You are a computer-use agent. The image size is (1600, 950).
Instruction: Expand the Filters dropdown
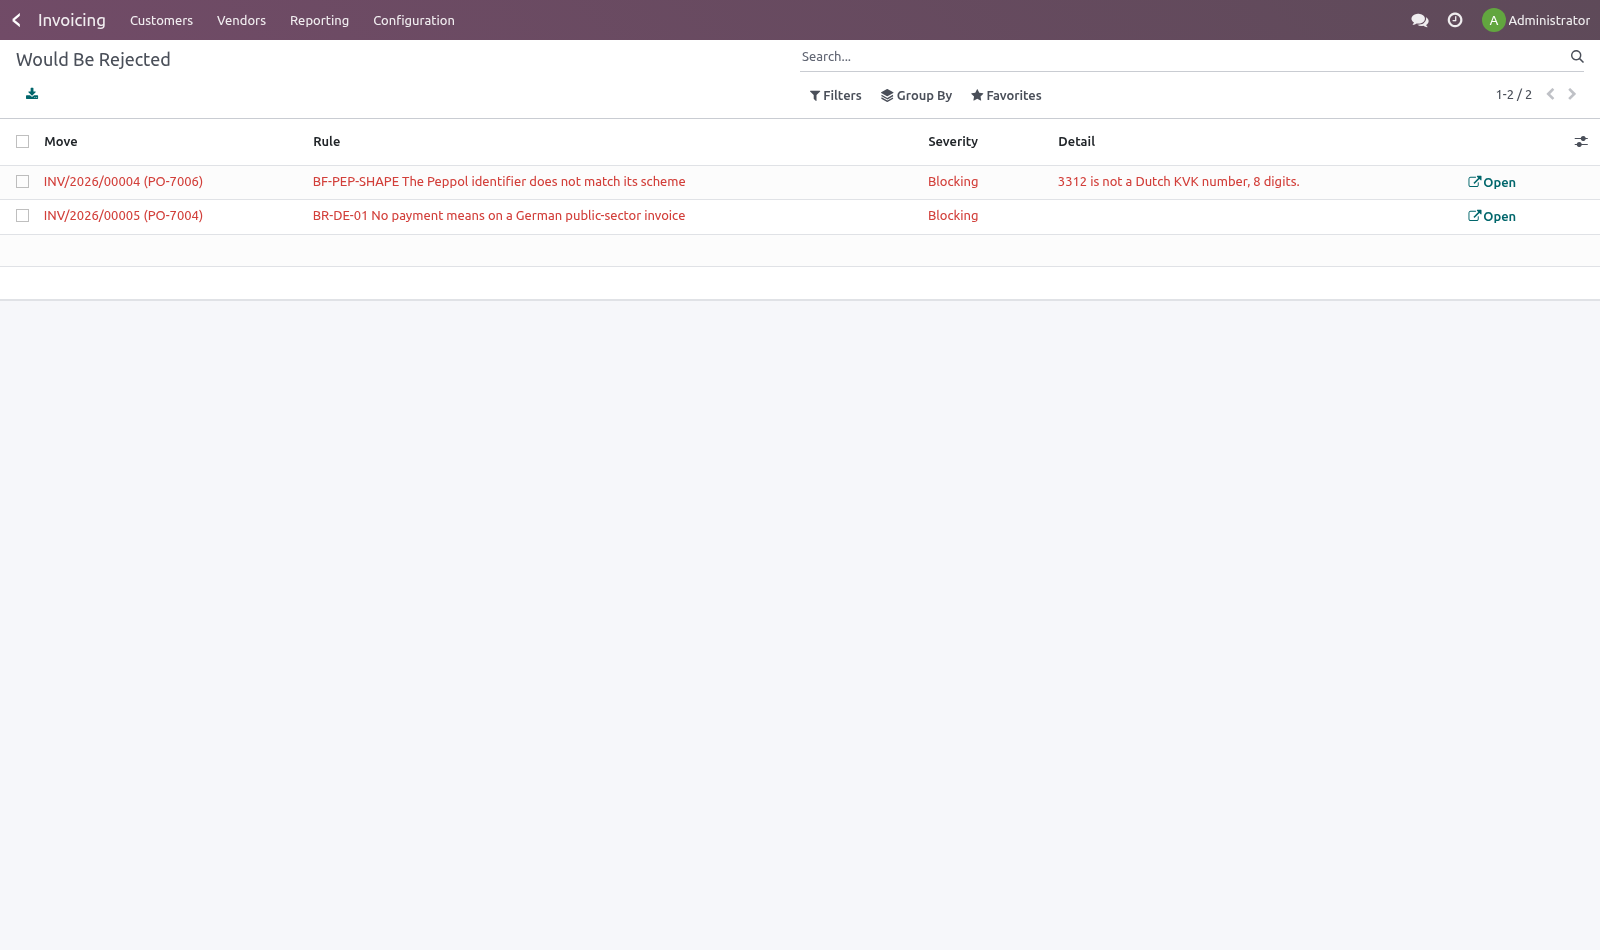pos(835,96)
